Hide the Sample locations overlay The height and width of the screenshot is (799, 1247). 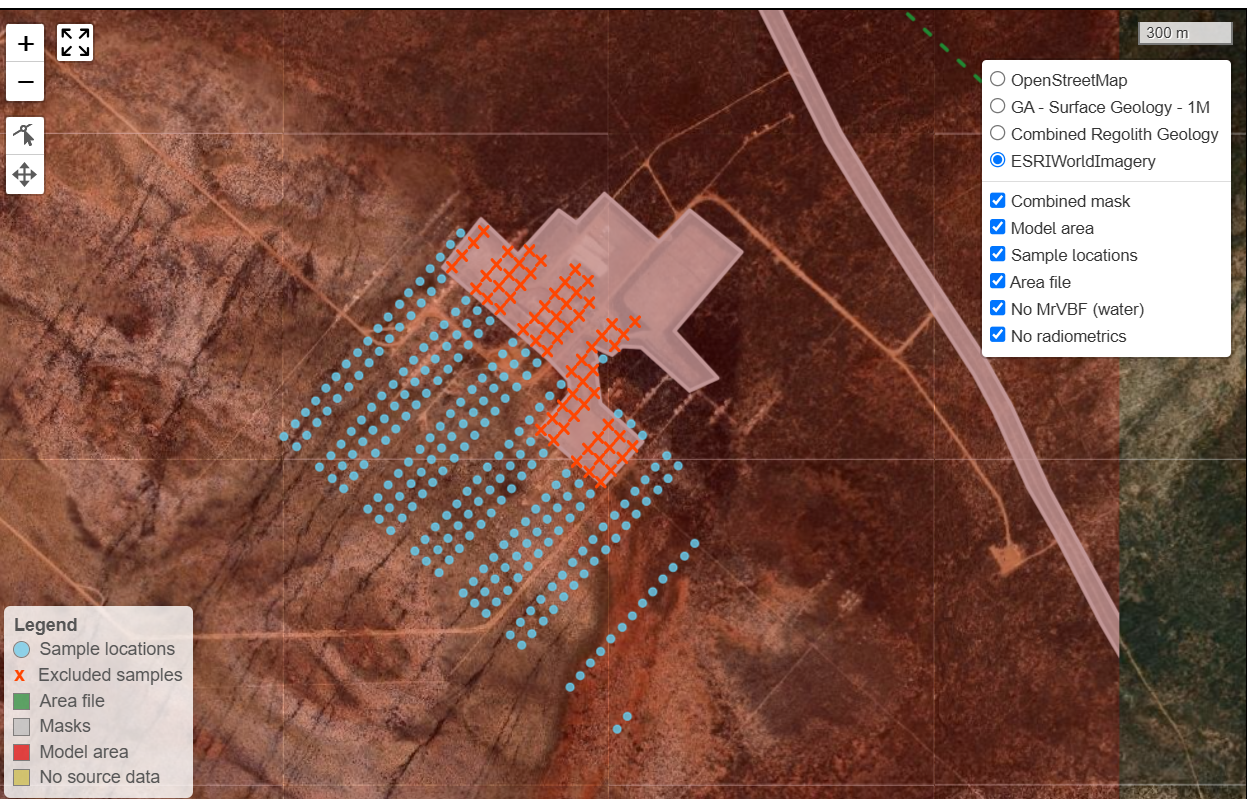pos(997,254)
